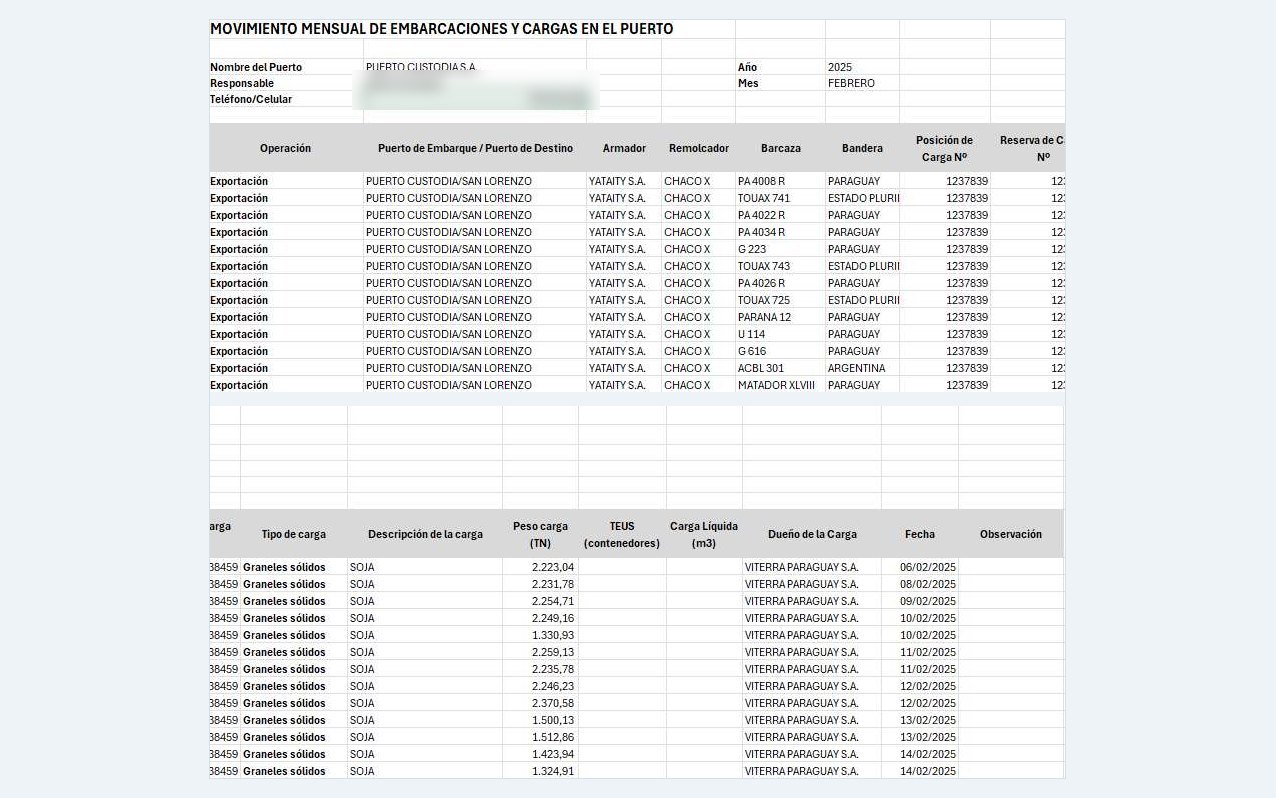Click the Año label cell
This screenshot has height=798, width=1276.
click(747, 67)
